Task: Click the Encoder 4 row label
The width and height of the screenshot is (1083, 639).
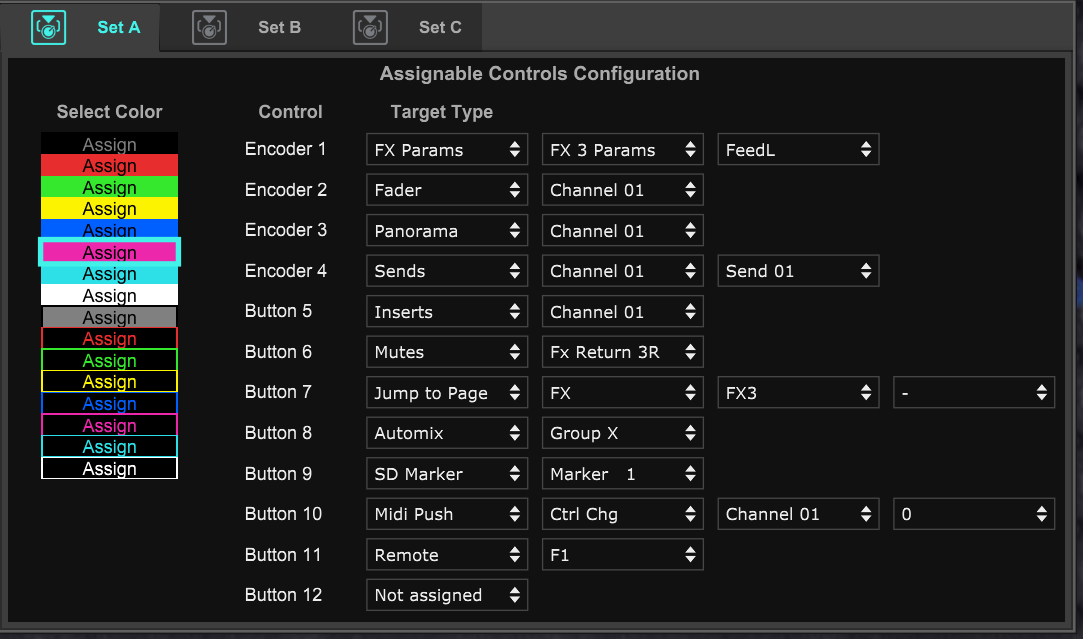Action: pos(285,271)
